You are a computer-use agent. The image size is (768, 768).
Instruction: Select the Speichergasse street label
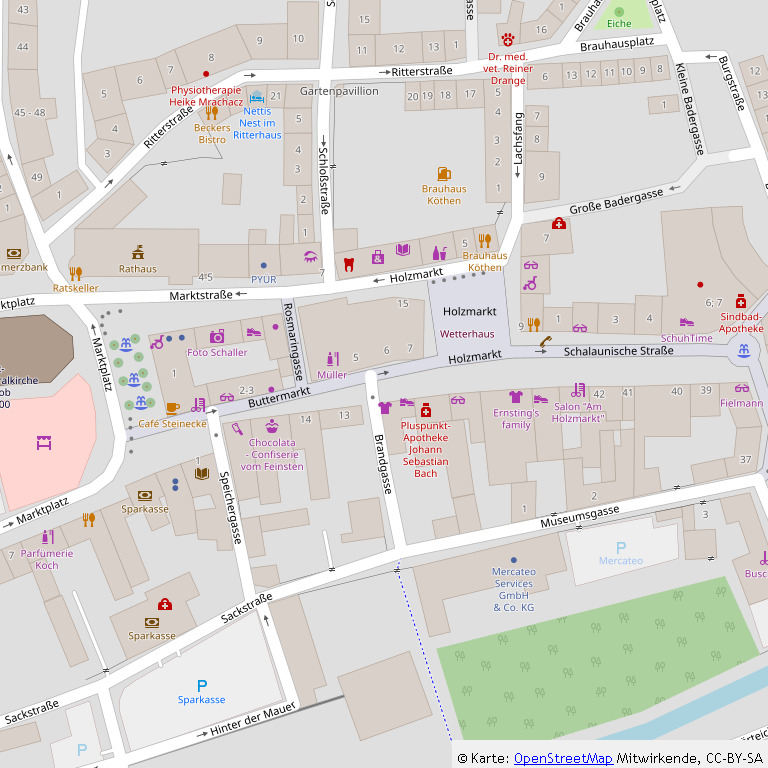(x=230, y=507)
